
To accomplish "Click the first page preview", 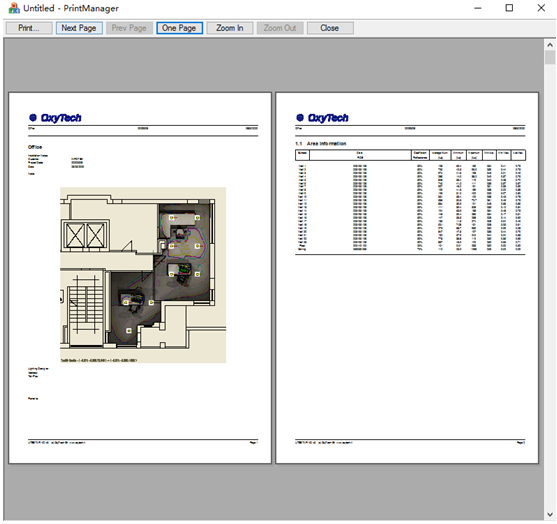I will click(140, 278).
